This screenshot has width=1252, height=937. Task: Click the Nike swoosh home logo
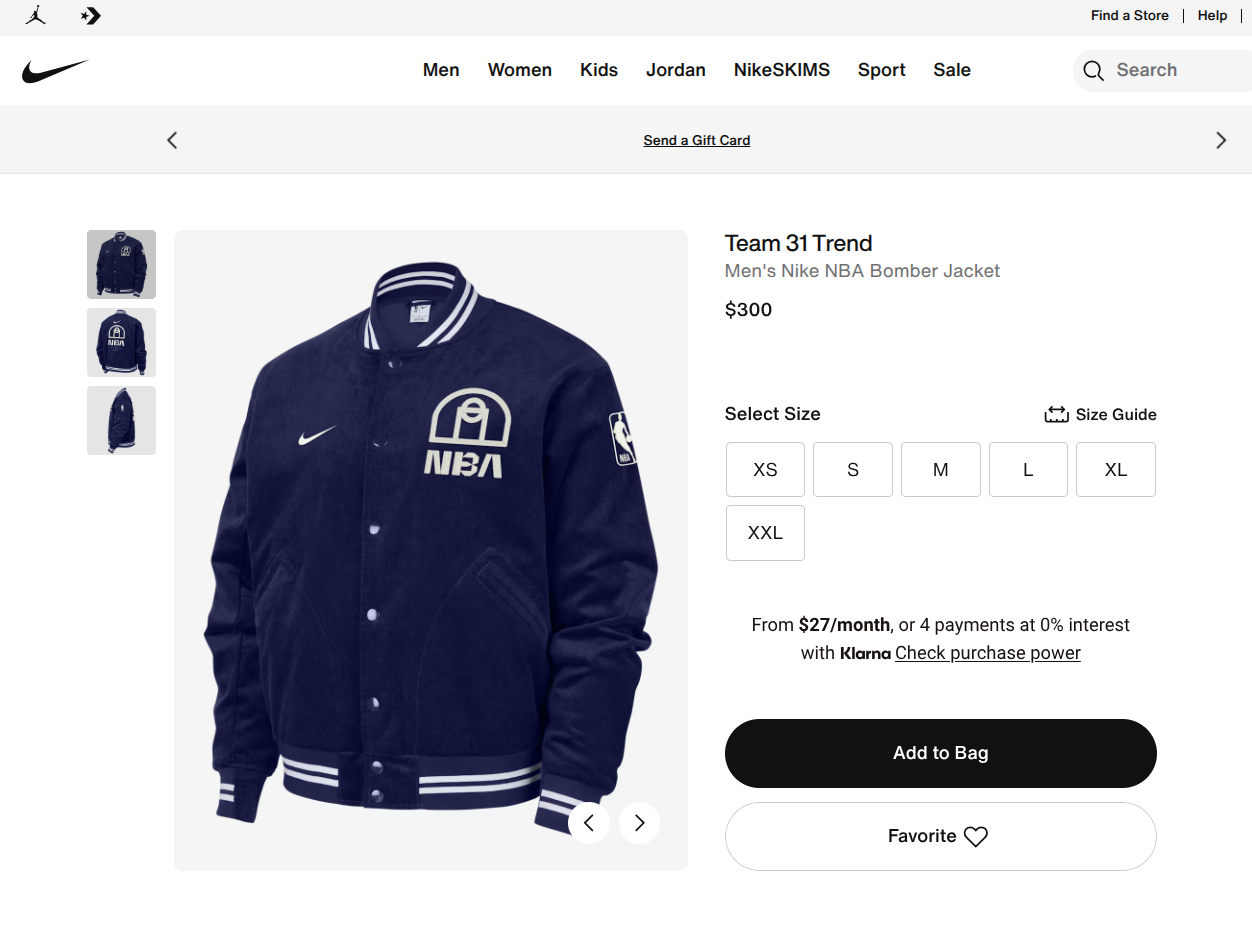click(x=55, y=70)
